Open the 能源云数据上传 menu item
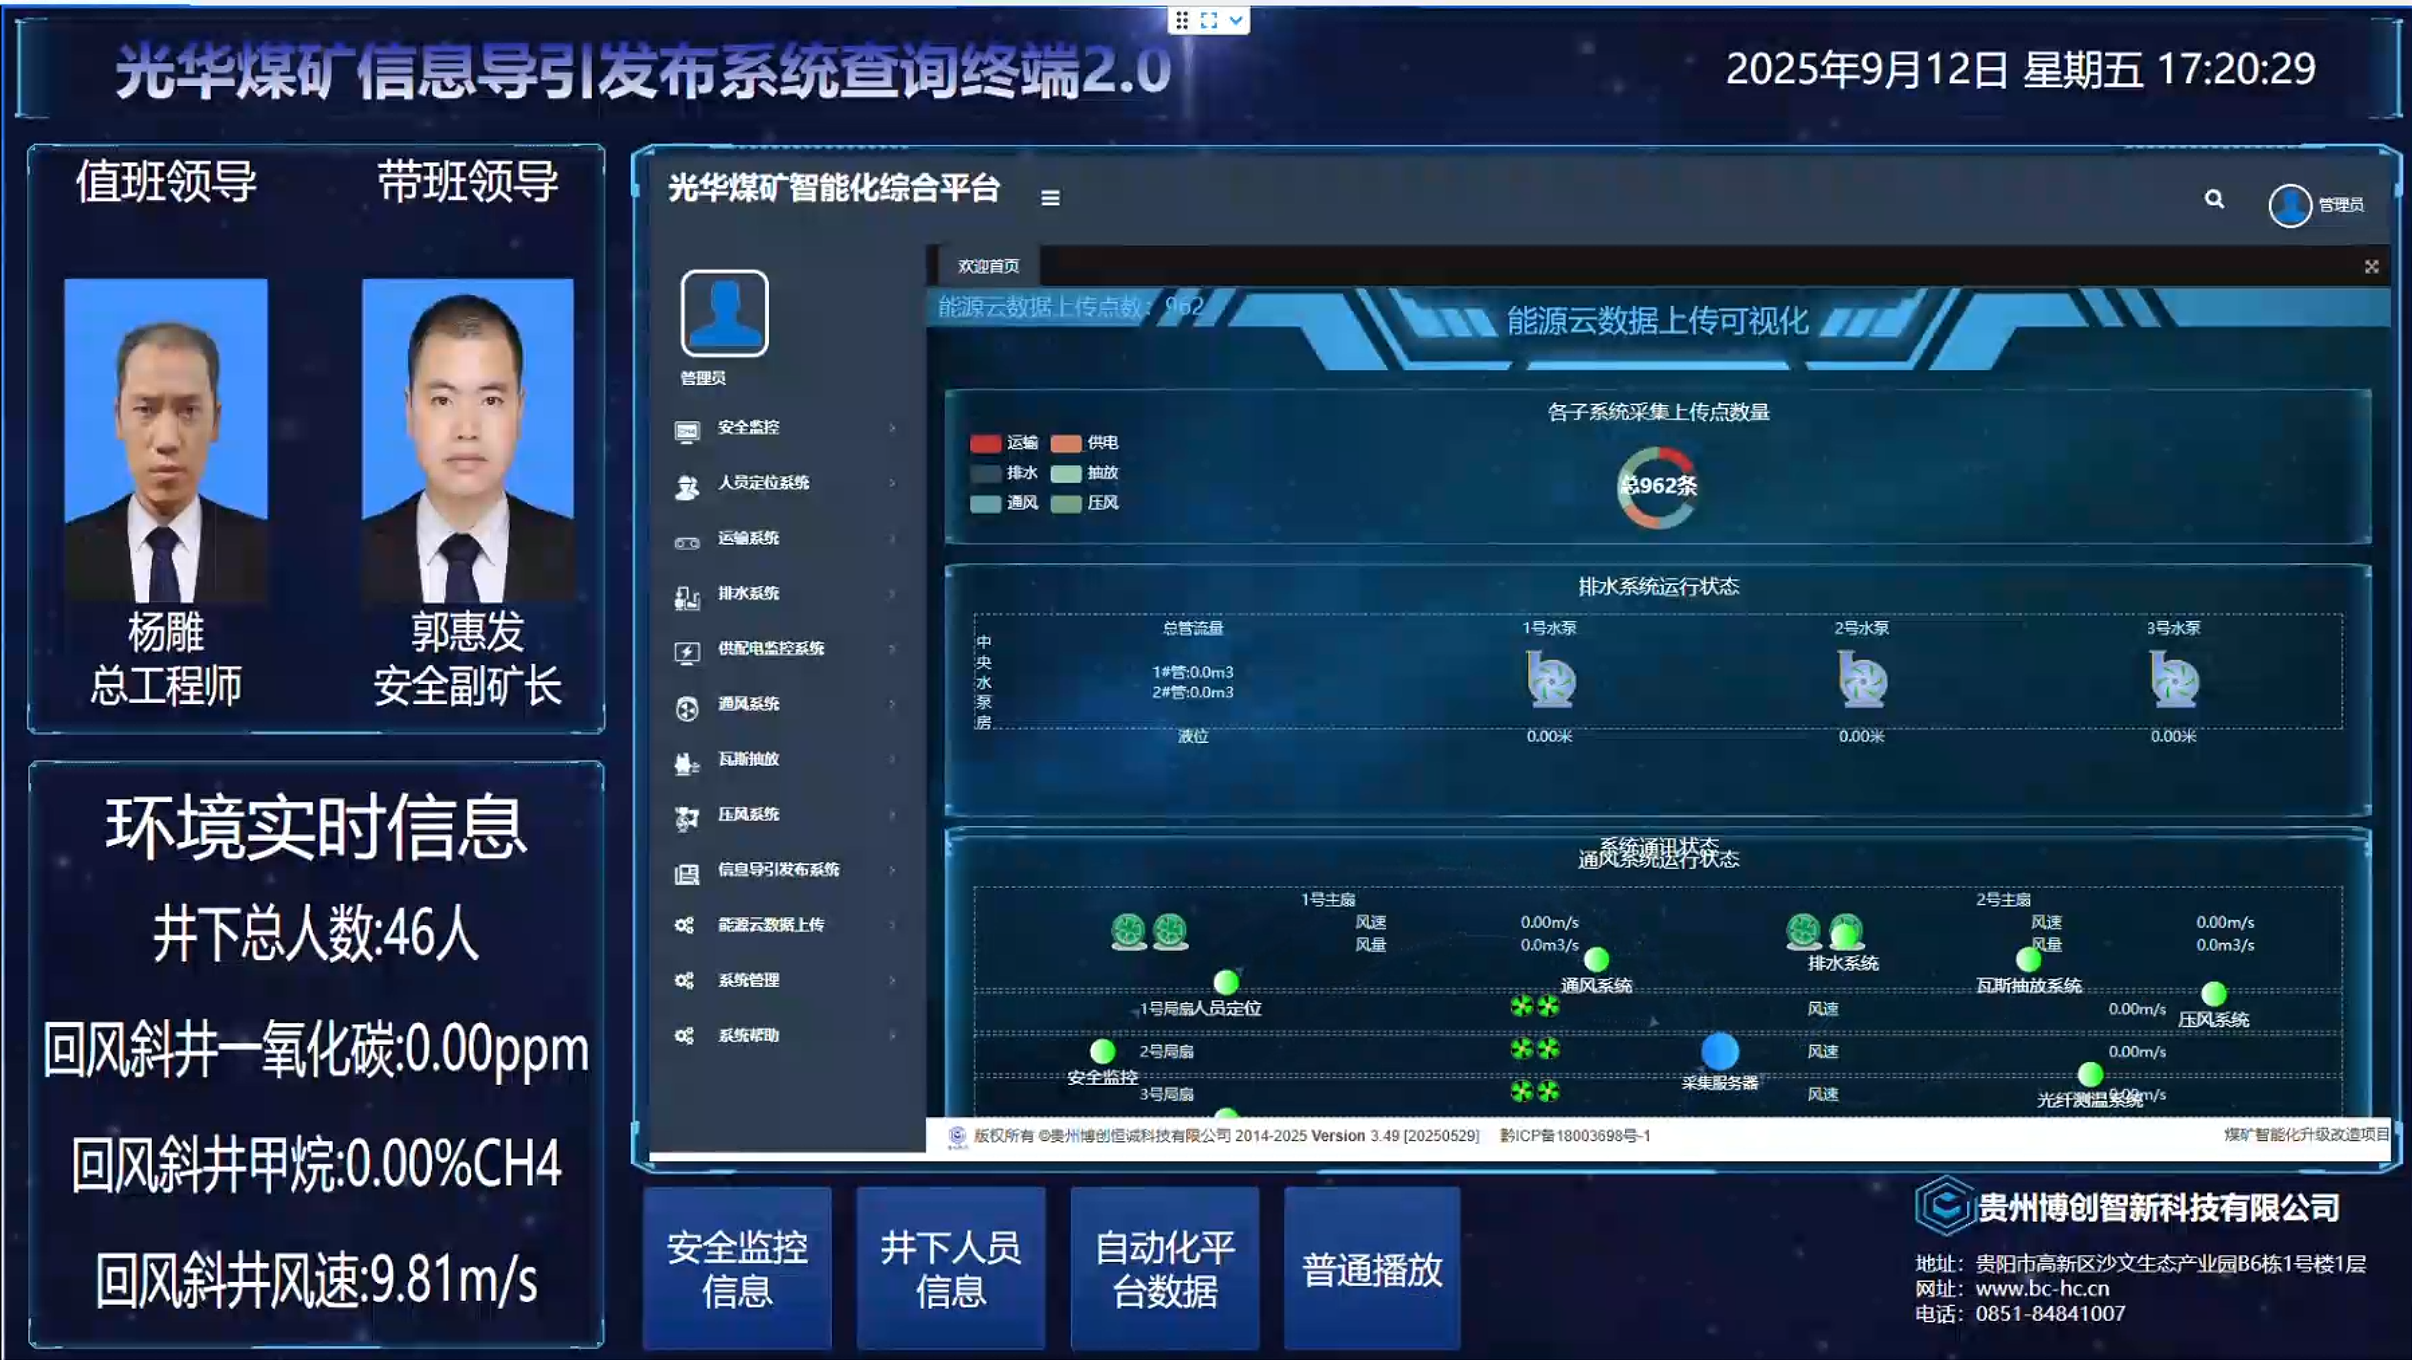2412x1360 pixels. click(770, 925)
